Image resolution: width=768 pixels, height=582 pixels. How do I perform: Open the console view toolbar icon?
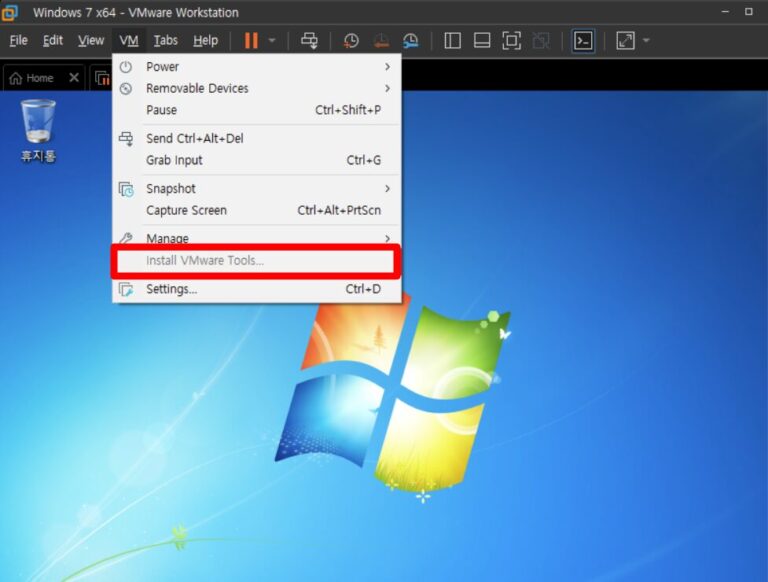pos(583,41)
